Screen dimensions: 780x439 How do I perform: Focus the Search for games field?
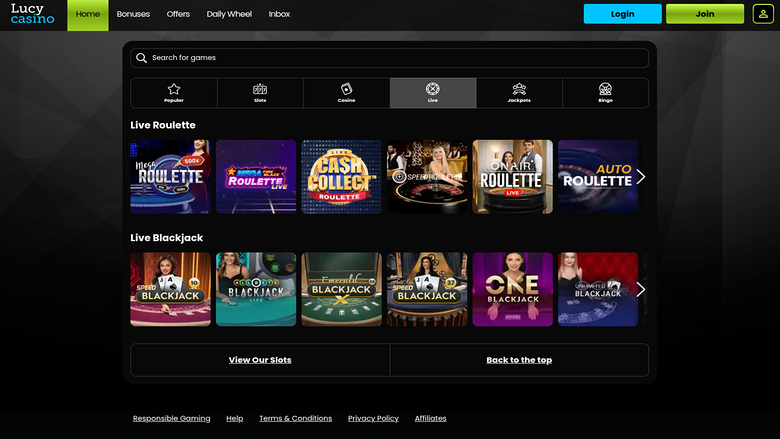pyautogui.click(x=395, y=58)
